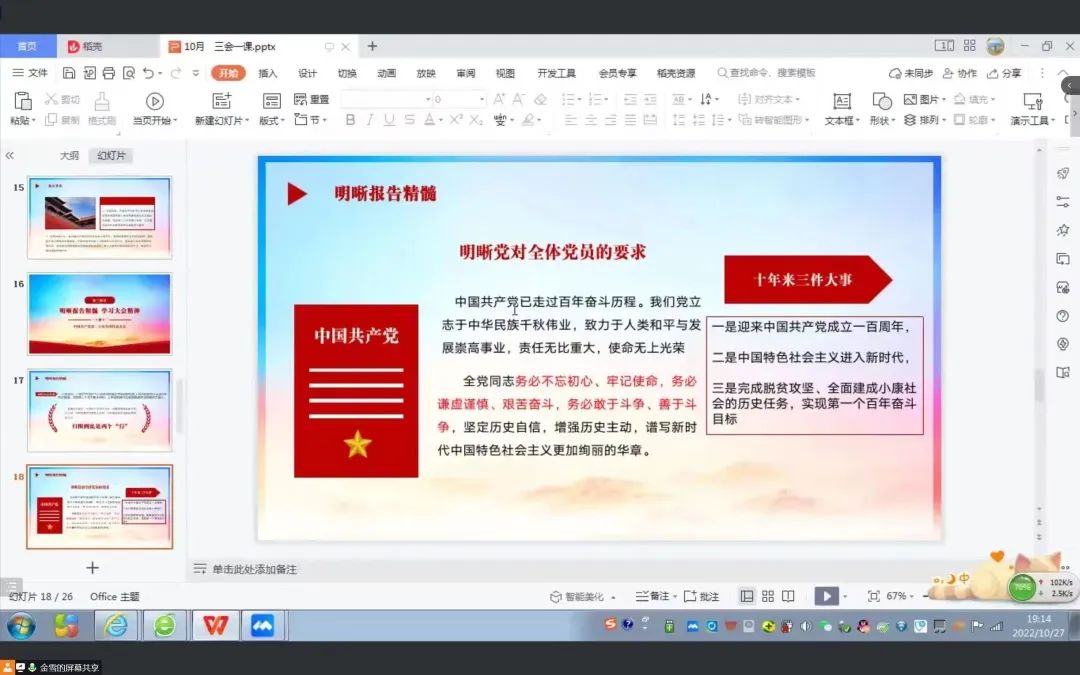
Task: Switch to reading view in status bar
Action: pyautogui.click(x=788, y=596)
